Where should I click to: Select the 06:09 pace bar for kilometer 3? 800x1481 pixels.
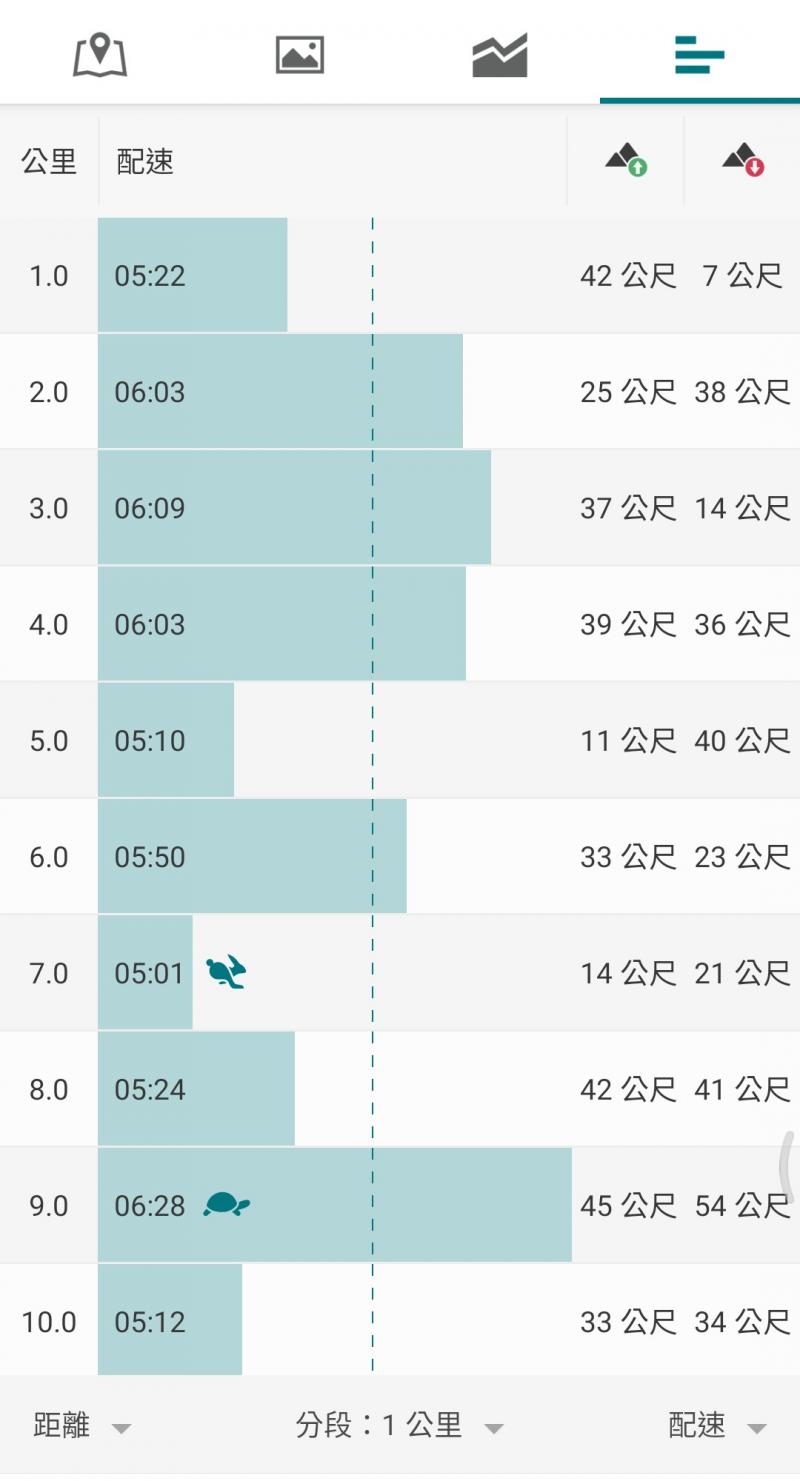(294, 508)
